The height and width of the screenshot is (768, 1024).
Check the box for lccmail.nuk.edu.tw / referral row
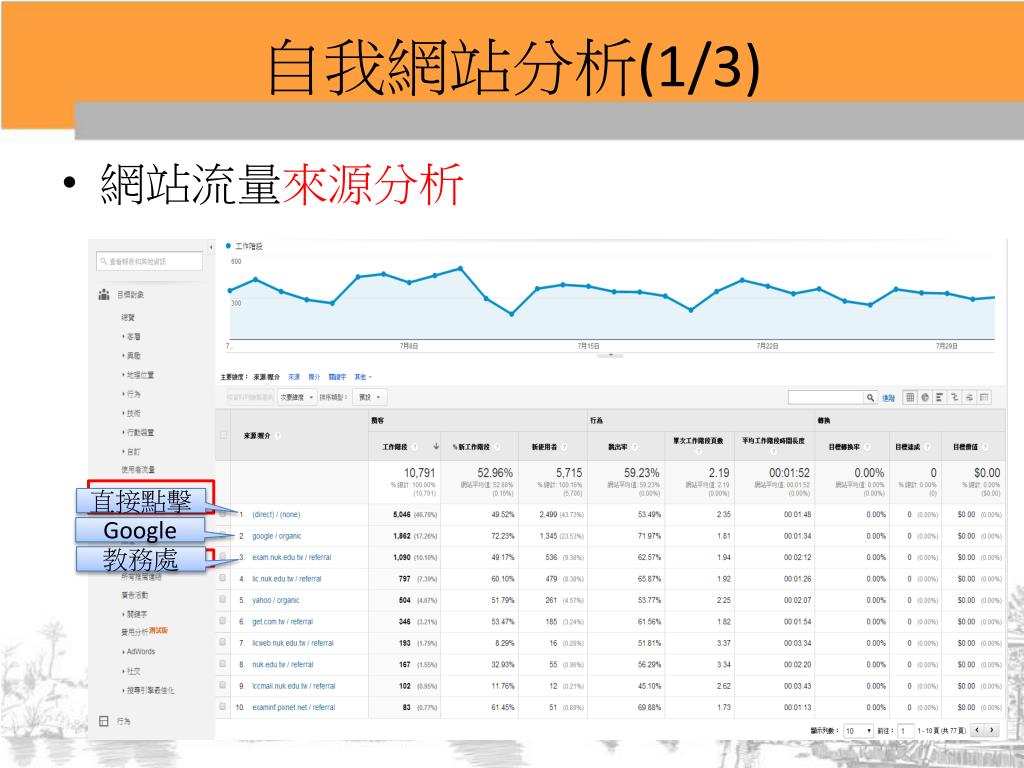coord(223,685)
